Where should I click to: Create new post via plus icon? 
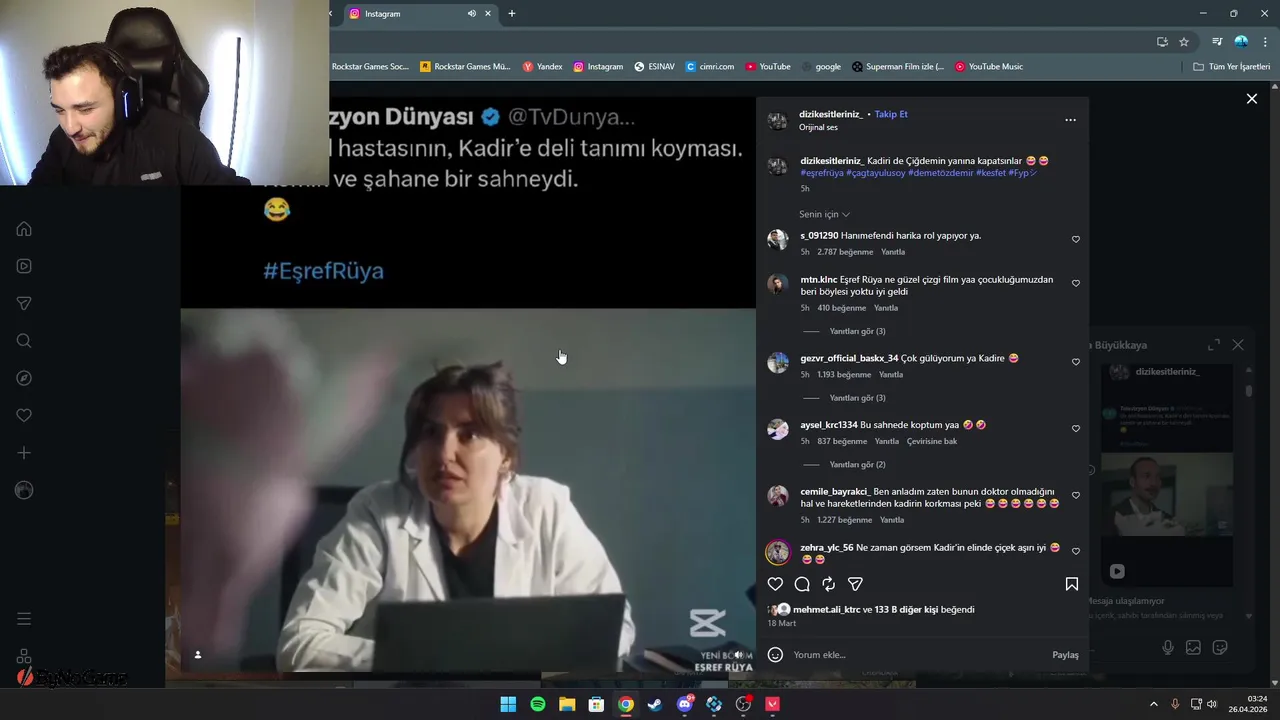coord(24,453)
